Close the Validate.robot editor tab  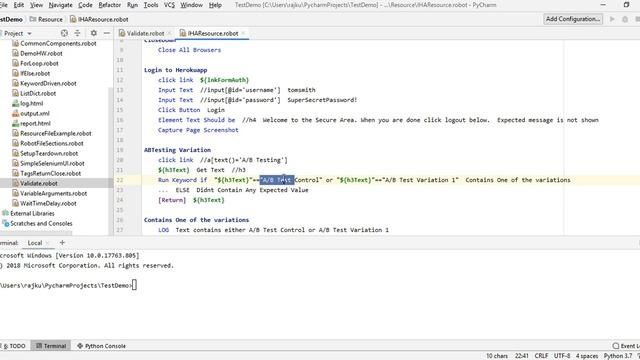click(169, 33)
